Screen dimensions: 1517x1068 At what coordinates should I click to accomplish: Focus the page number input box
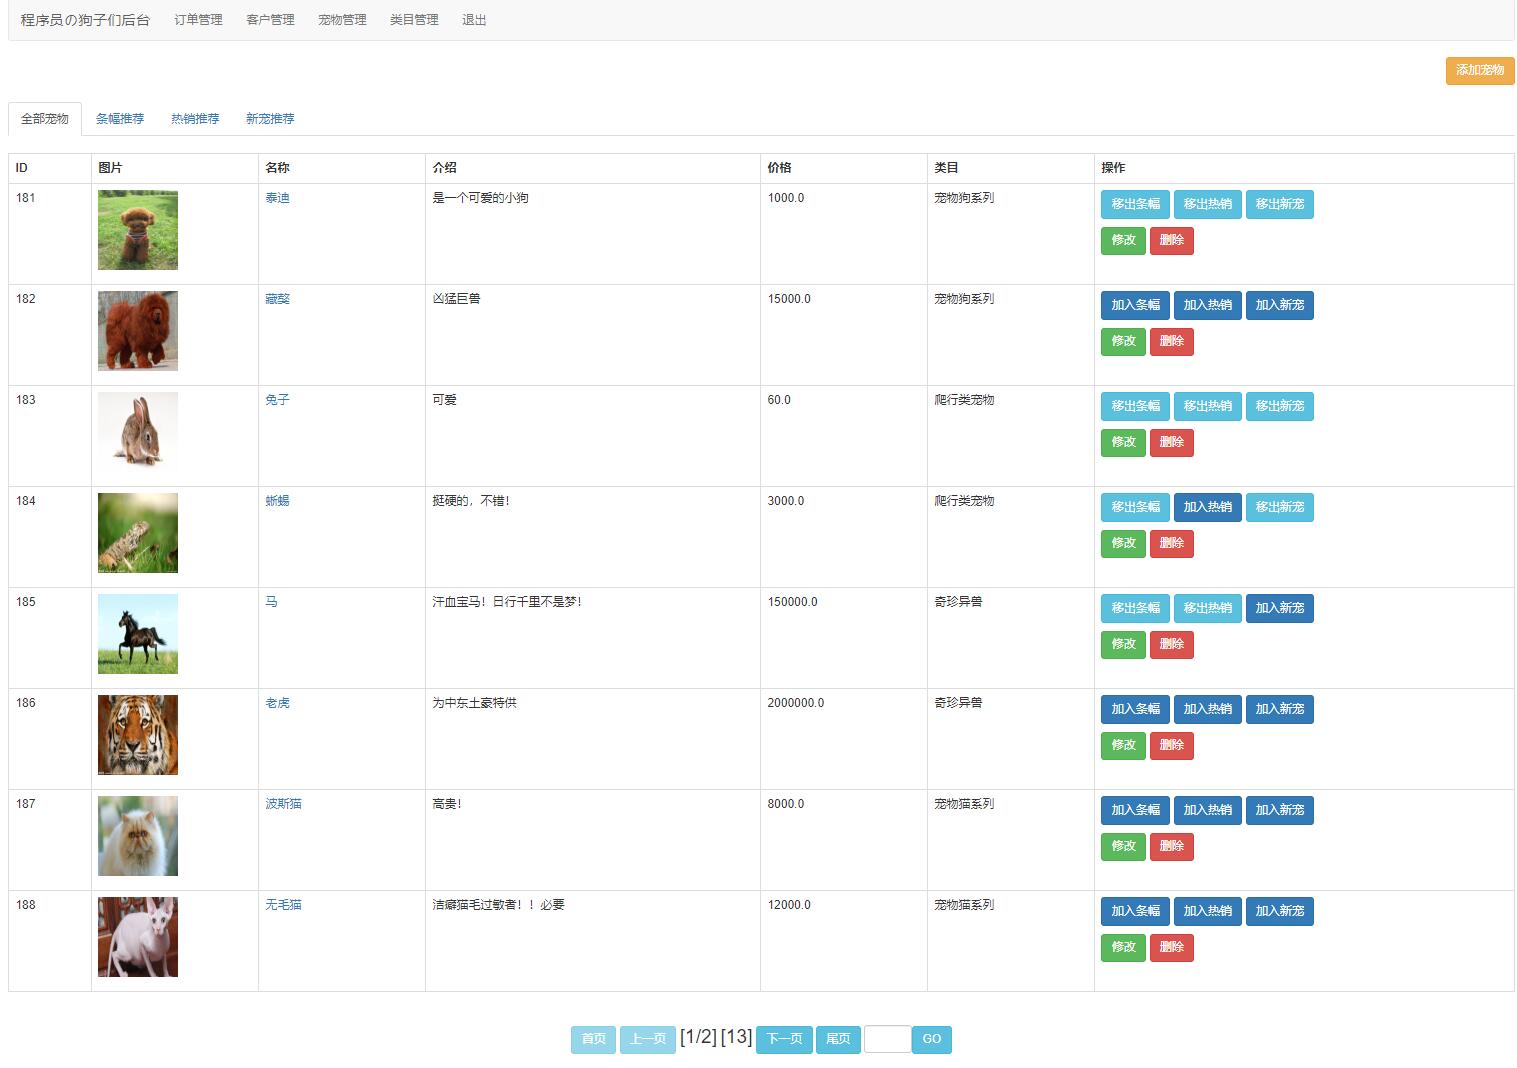click(887, 1039)
